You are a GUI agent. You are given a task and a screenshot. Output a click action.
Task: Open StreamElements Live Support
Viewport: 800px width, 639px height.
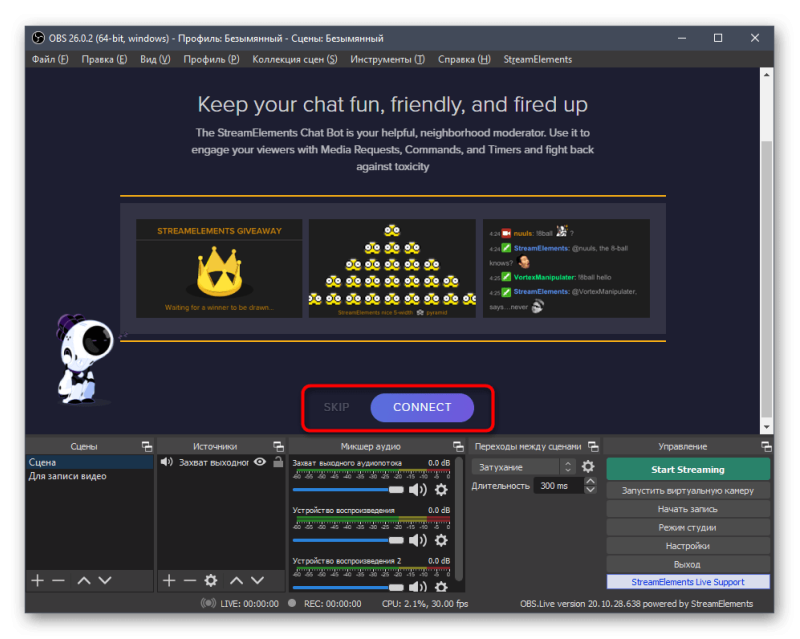click(x=688, y=582)
